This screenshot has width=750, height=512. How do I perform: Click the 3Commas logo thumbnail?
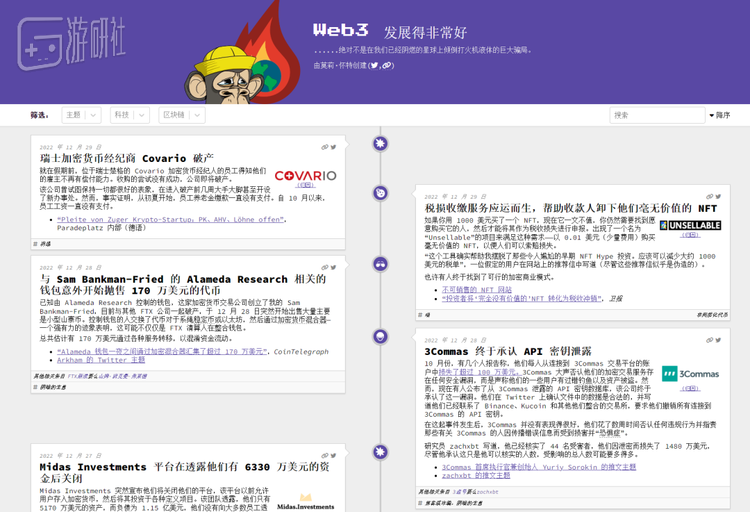coord(690,374)
